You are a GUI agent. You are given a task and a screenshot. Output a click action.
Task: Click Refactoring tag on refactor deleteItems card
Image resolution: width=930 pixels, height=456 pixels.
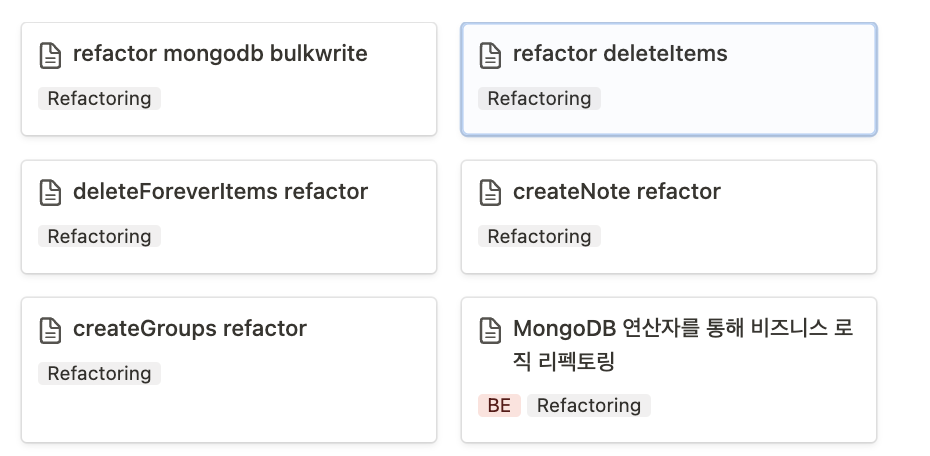[539, 98]
